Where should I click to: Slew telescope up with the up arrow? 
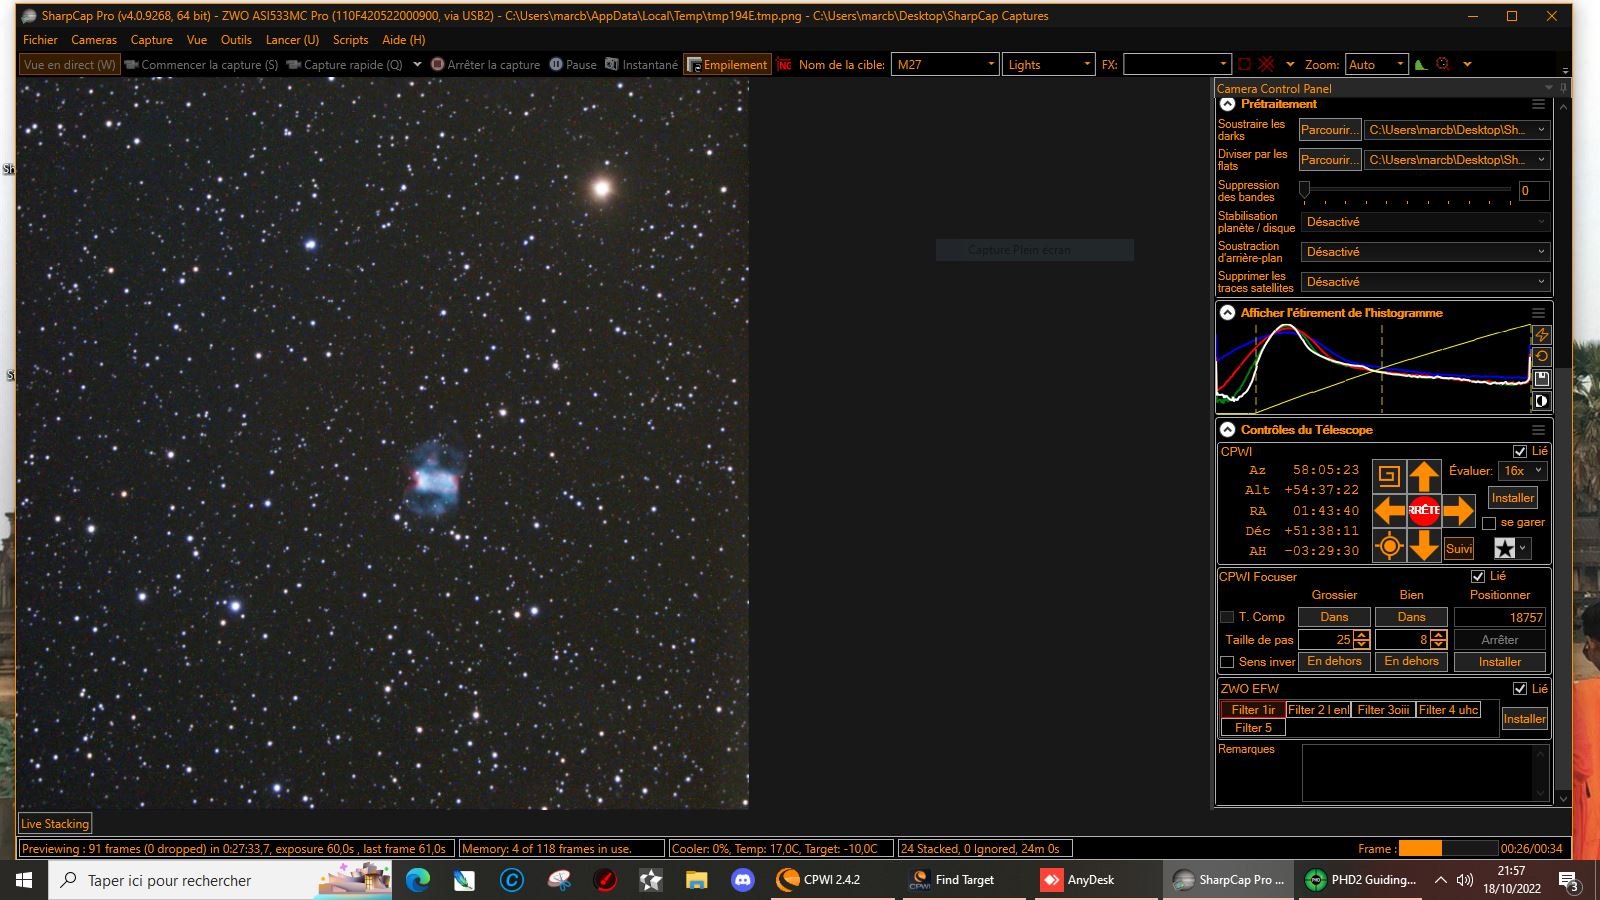pyautogui.click(x=1424, y=476)
